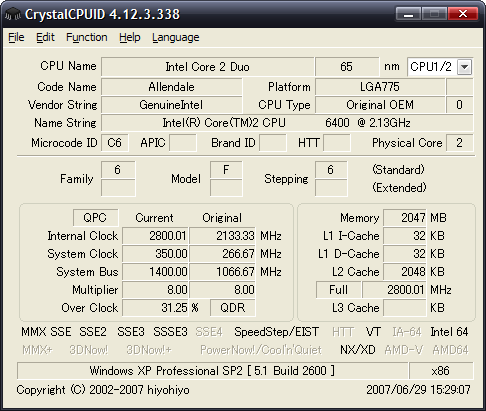This screenshot has width=486, height=411.
Task: Click the empty HTT field box
Action: coord(337,143)
